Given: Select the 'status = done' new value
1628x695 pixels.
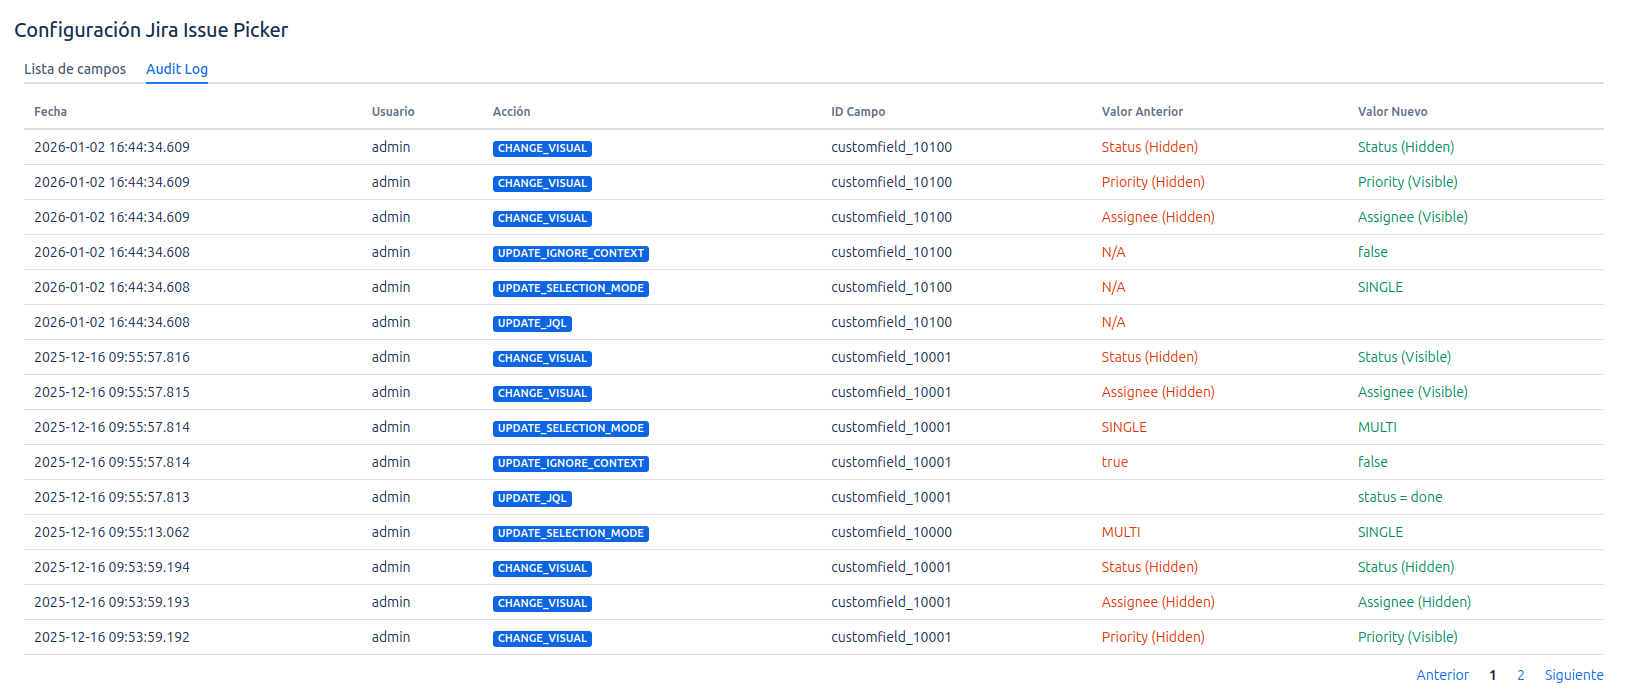Looking at the screenshot, I should point(1399,497).
